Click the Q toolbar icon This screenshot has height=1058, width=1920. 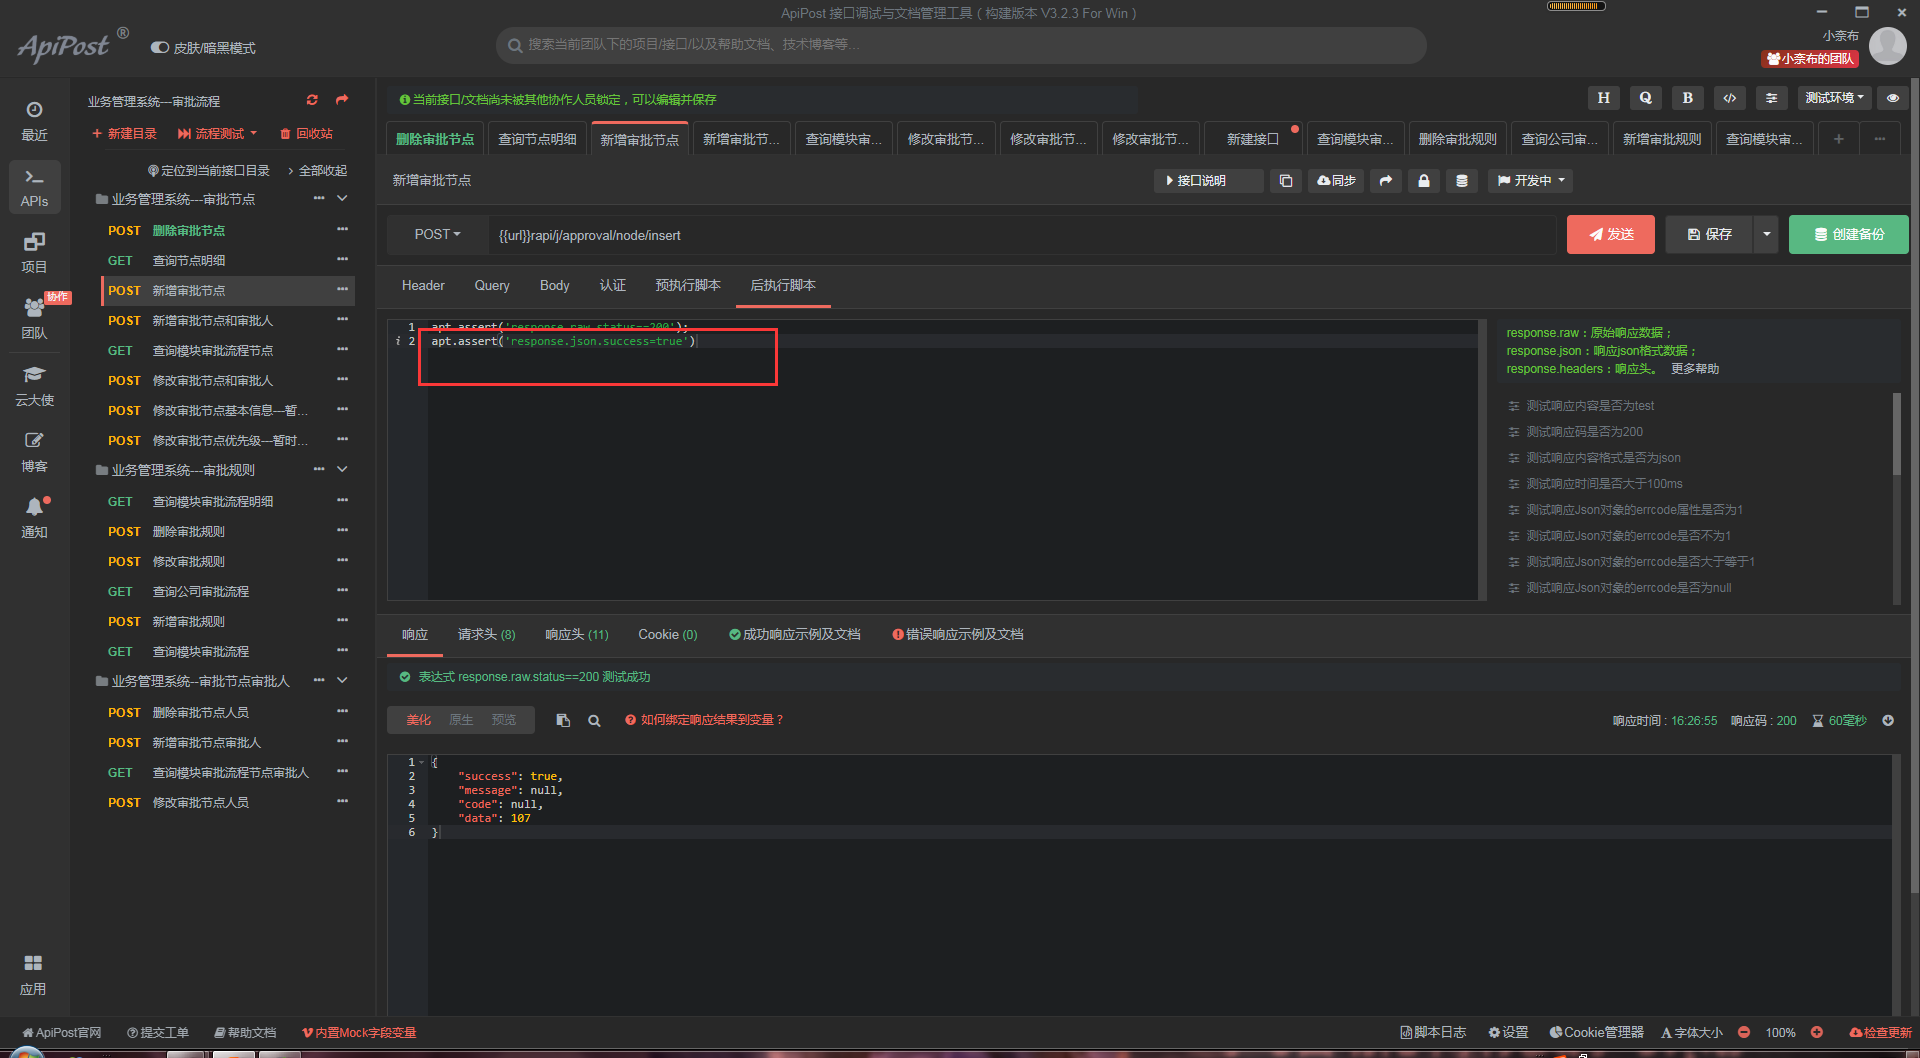tap(1646, 98)
